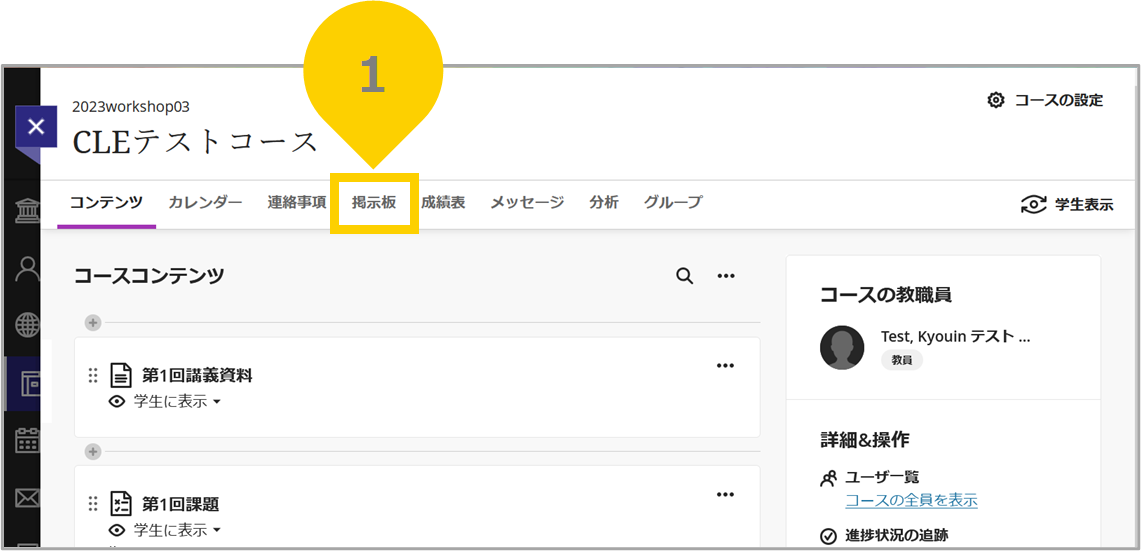Open the institution page icon in sidebar

28,209
